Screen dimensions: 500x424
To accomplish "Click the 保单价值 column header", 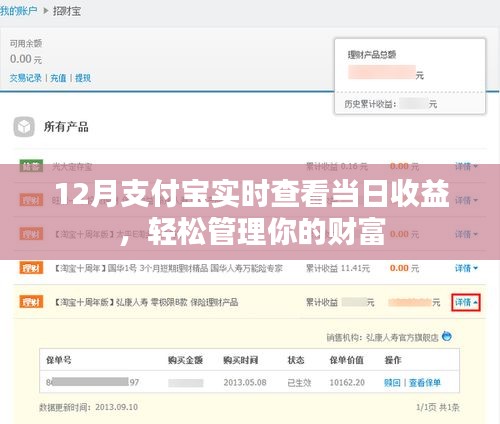I will [346, 360].
